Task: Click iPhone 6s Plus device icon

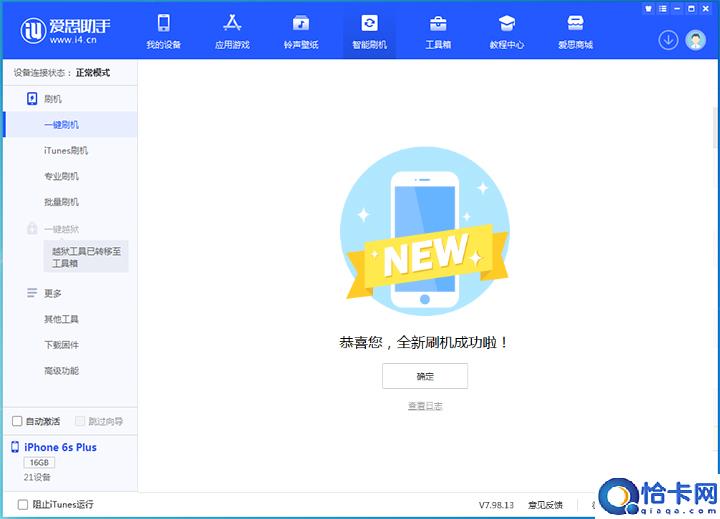Action: tap(15, 447)
